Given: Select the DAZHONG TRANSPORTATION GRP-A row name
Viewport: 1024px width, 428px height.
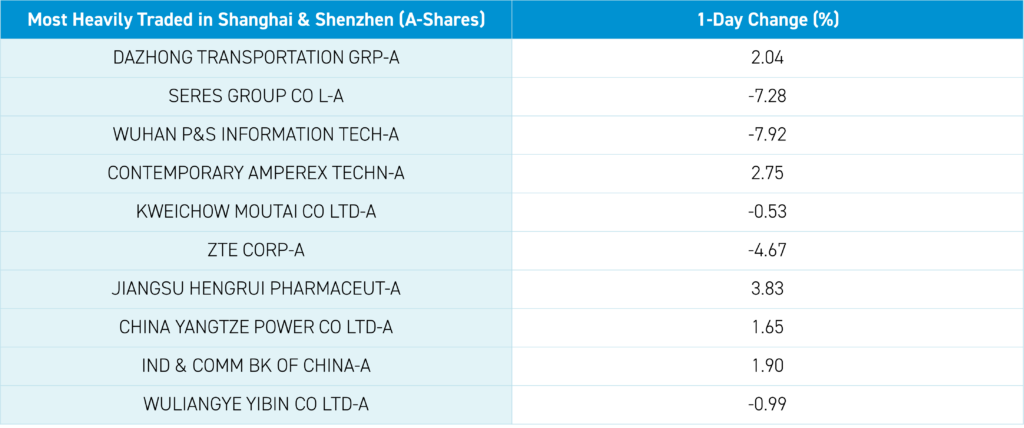Looking at the screenshot, I should tap(256, 58).
